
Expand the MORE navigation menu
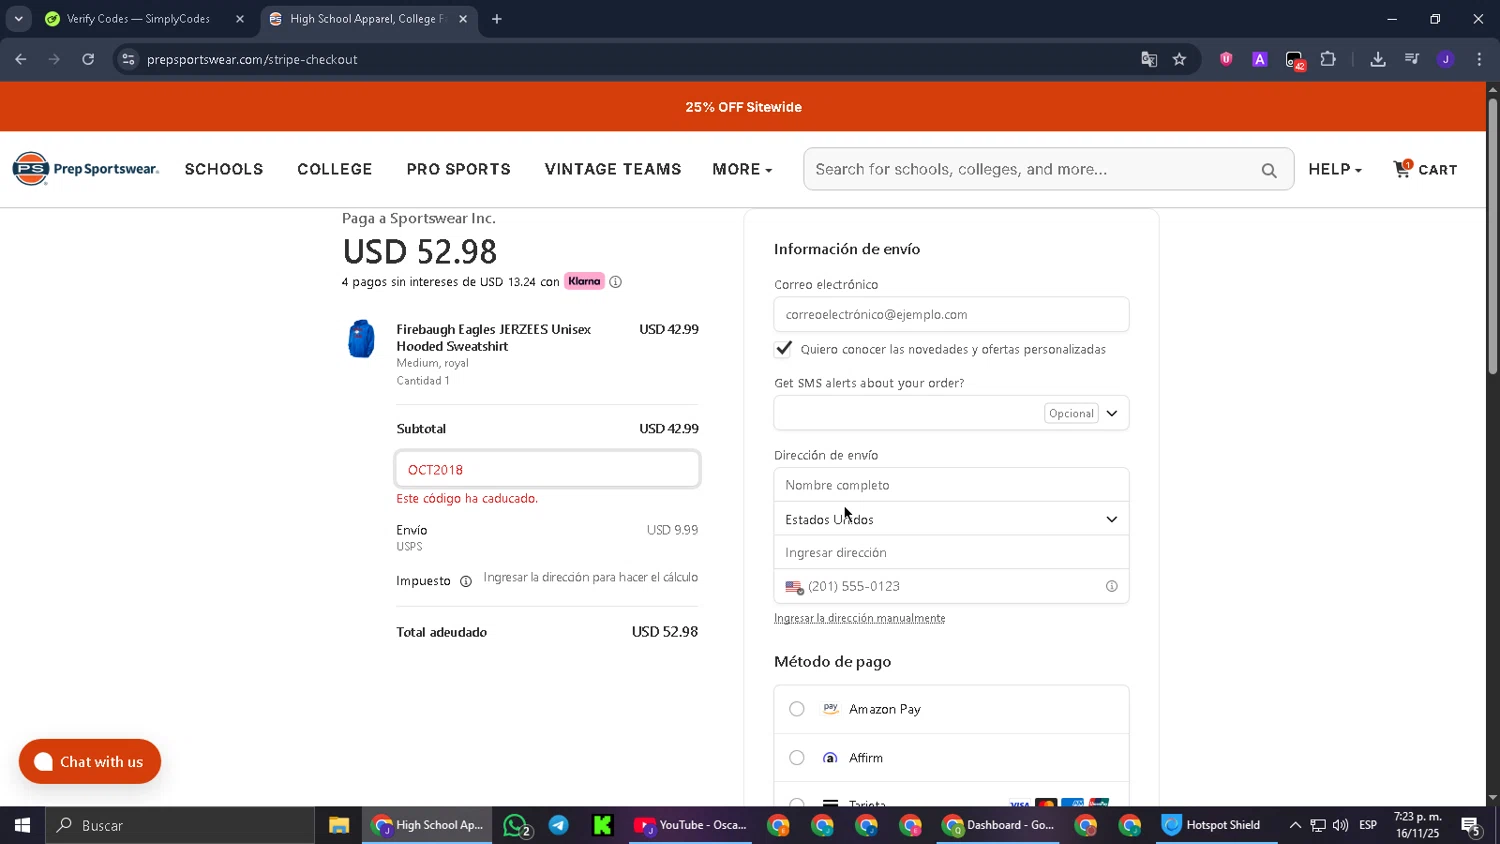742,169
